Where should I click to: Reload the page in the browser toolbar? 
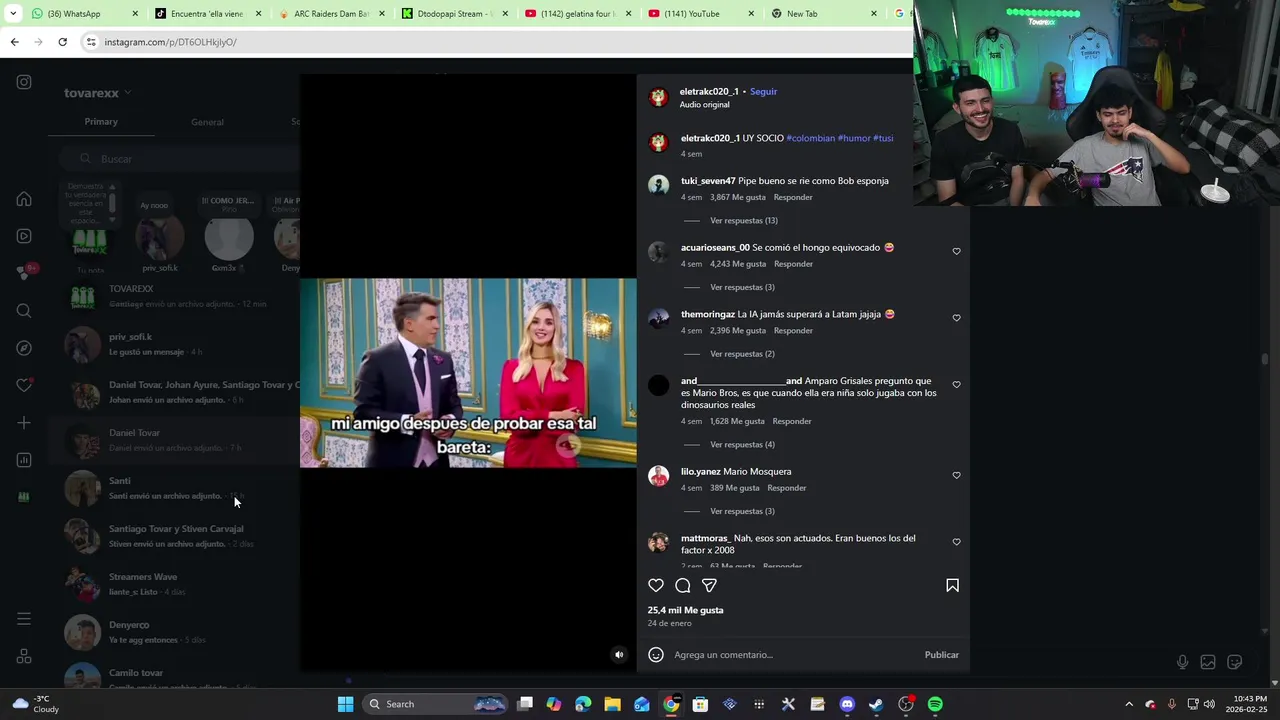click(62, 42)
